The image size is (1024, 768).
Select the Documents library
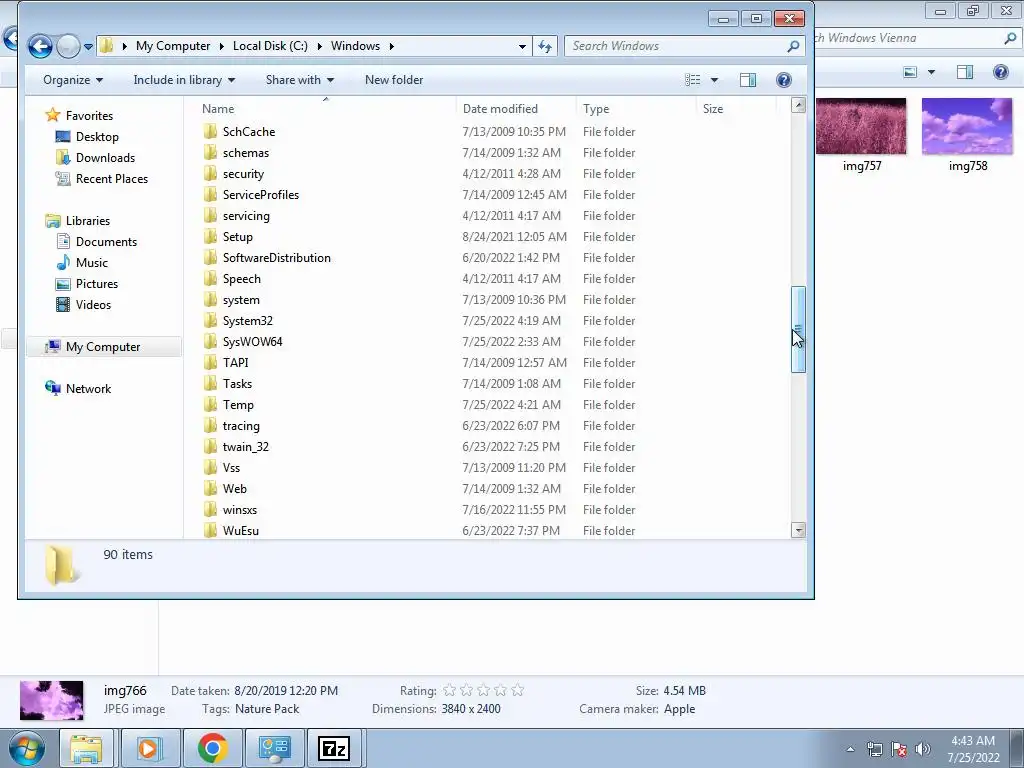106,242
